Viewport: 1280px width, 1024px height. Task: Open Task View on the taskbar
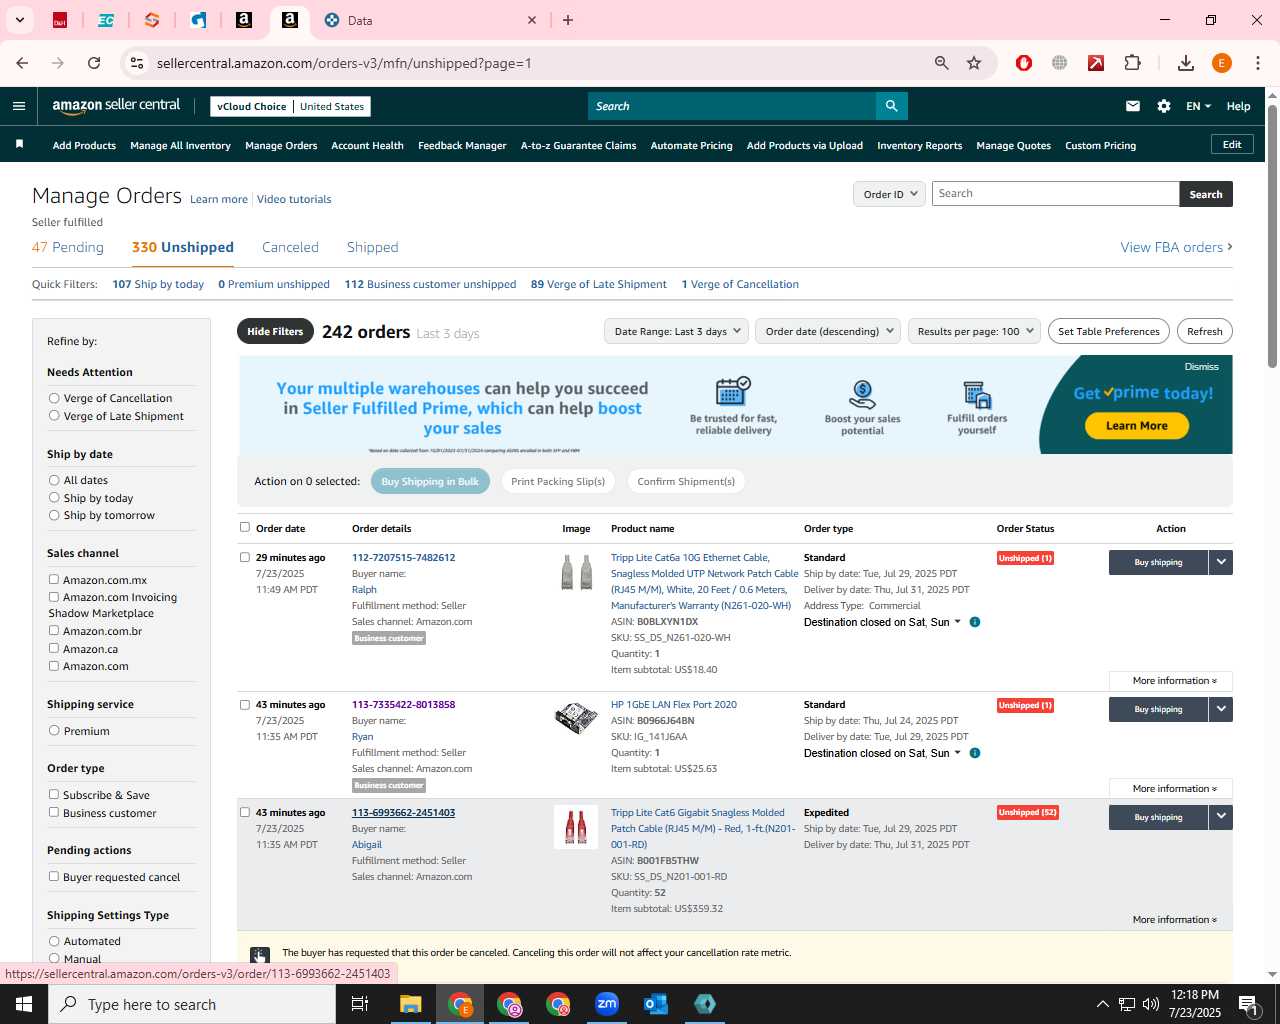[x=360, y=1004]
